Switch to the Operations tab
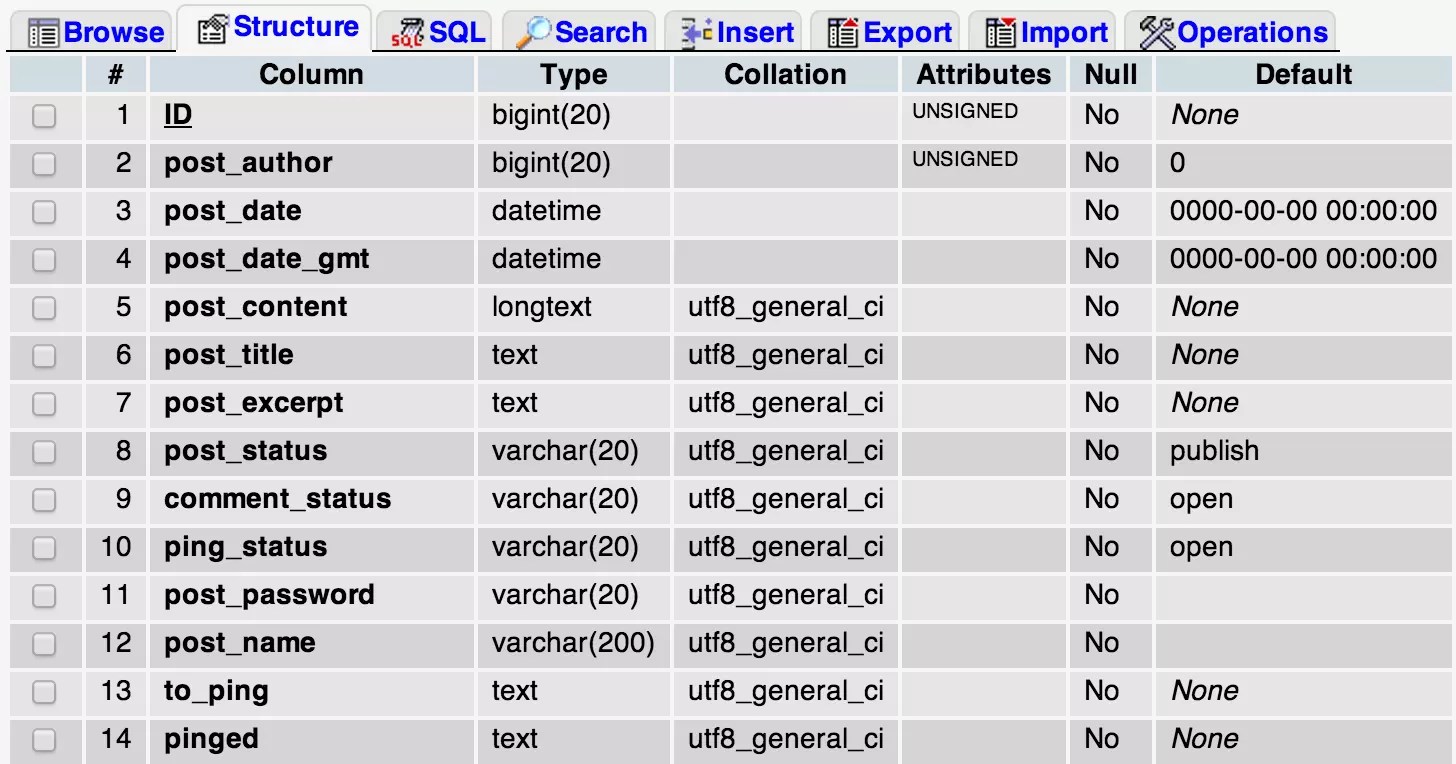This screenshot has height=764, width=1456. click(x=1232, y=31)
